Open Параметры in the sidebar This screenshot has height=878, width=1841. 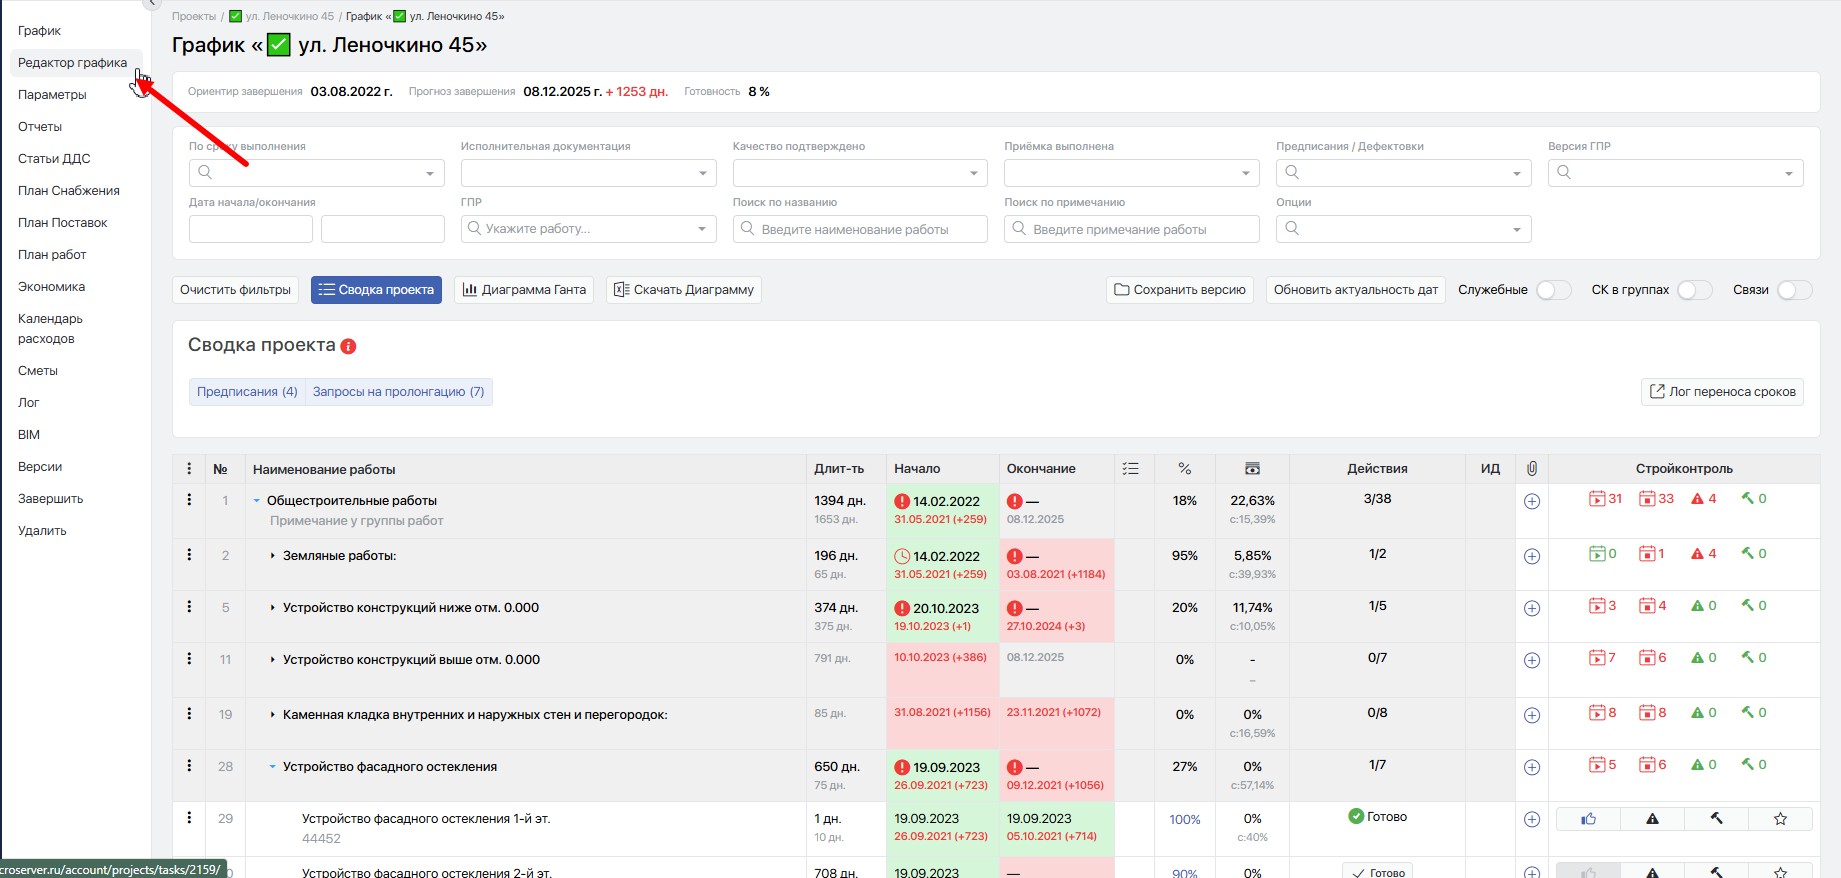pyautogui.click(x=52, y=95)
